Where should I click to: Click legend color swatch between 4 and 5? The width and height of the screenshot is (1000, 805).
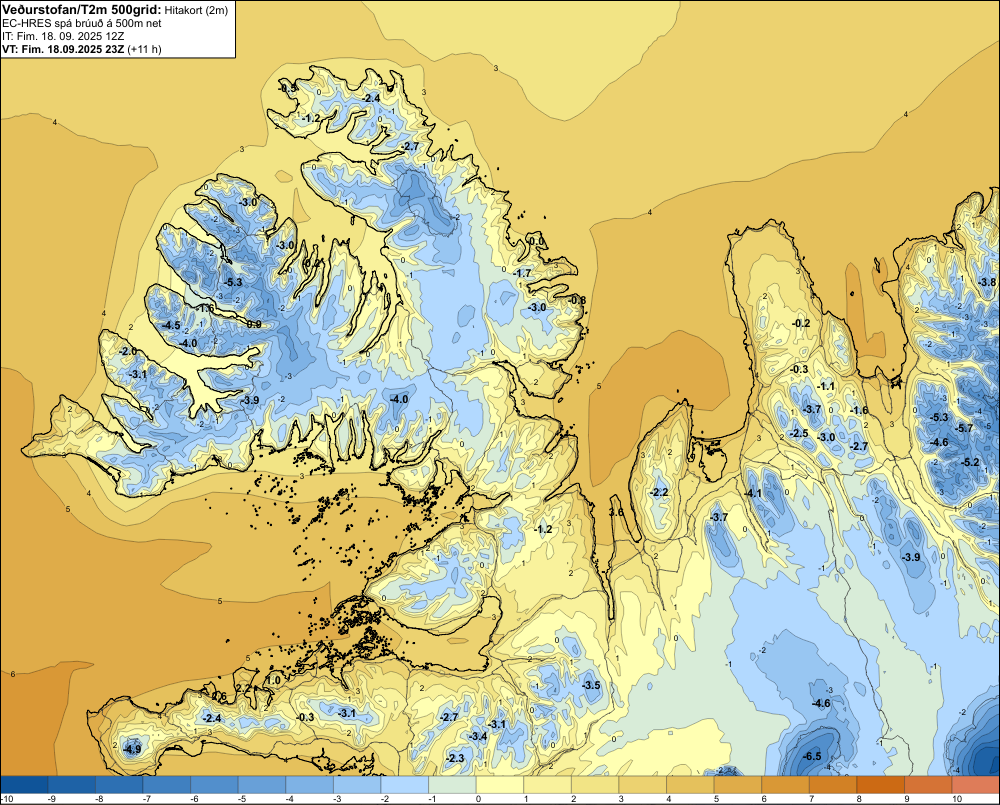tap(690, 785)
